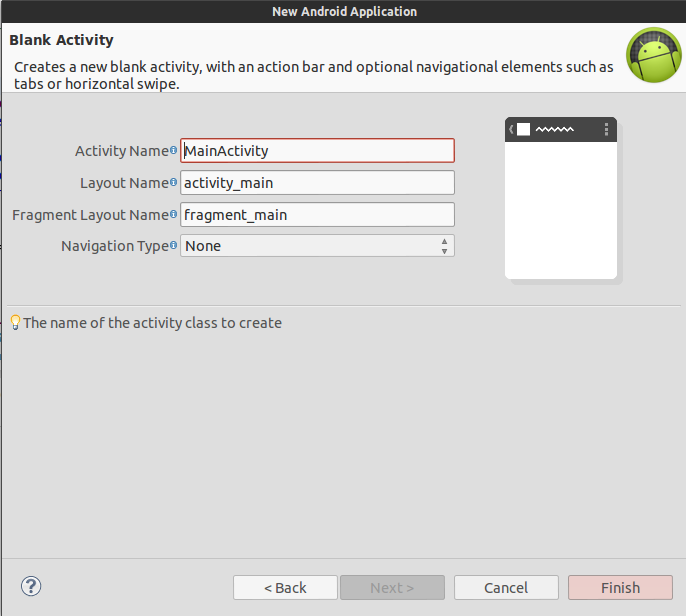686x616 pixels.
Task: Click info icon next to Layout Name
Action: 173,182
